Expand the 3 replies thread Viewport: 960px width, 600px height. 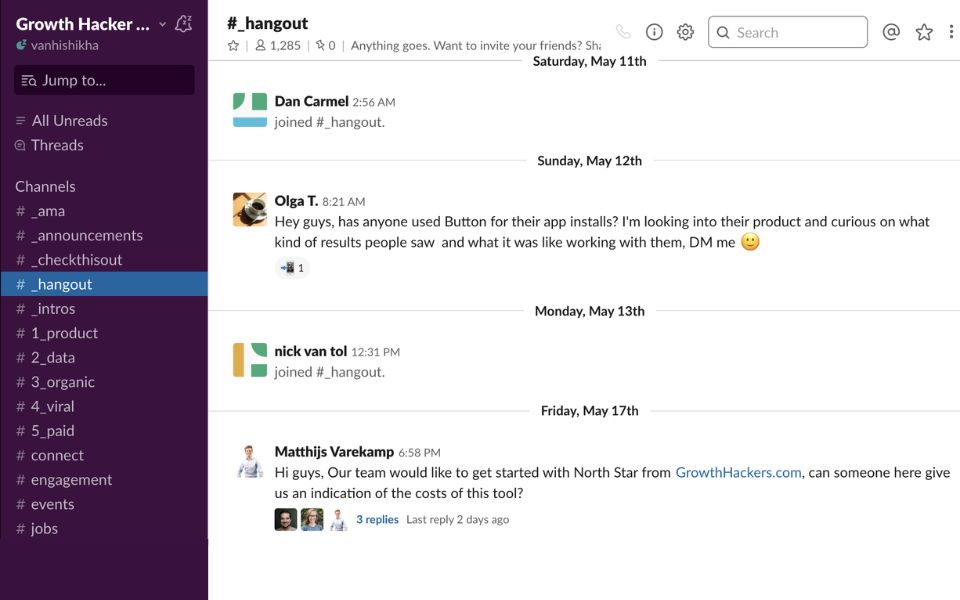pos(377,519)
